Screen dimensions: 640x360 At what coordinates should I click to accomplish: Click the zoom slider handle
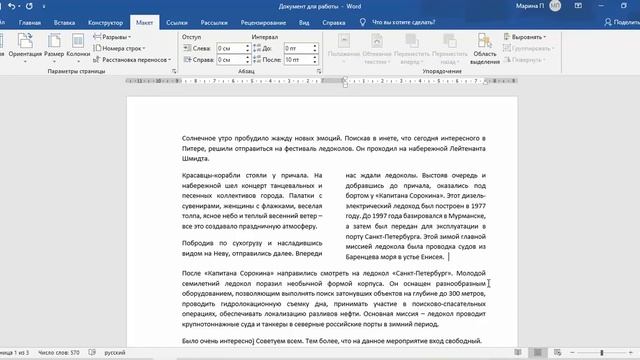[601, 352]
